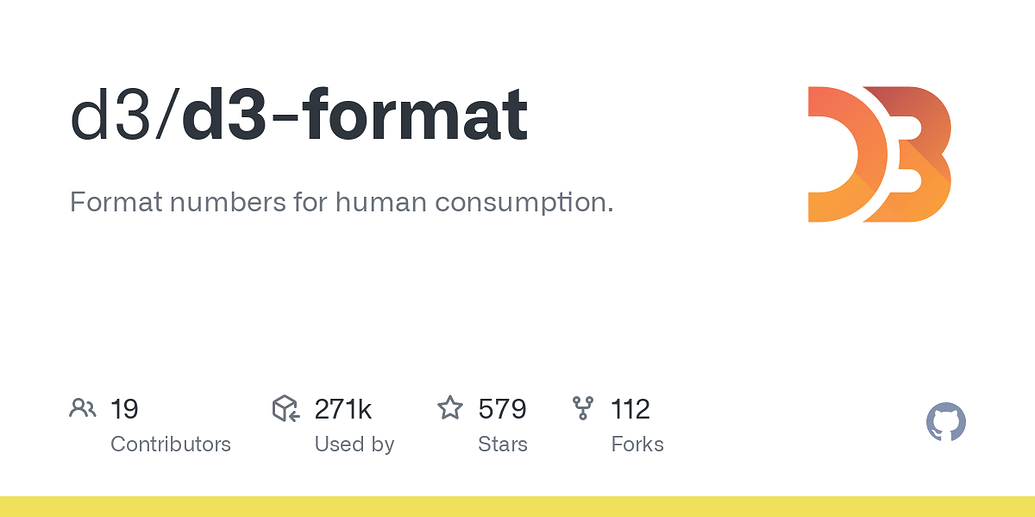The width and height of the screenshot is (1035, 517).
Task: Click the Used by package icon
Action: click(286, 409)
